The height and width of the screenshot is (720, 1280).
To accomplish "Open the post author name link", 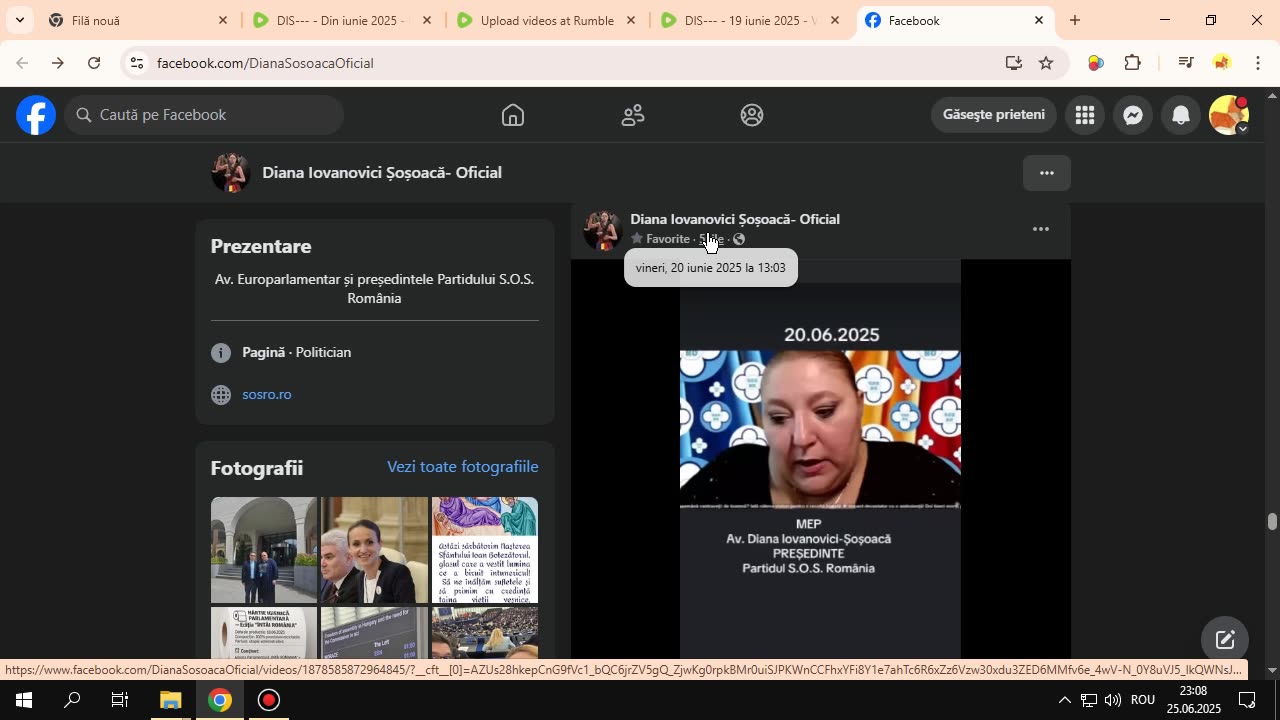I will (x=735, y=219).
